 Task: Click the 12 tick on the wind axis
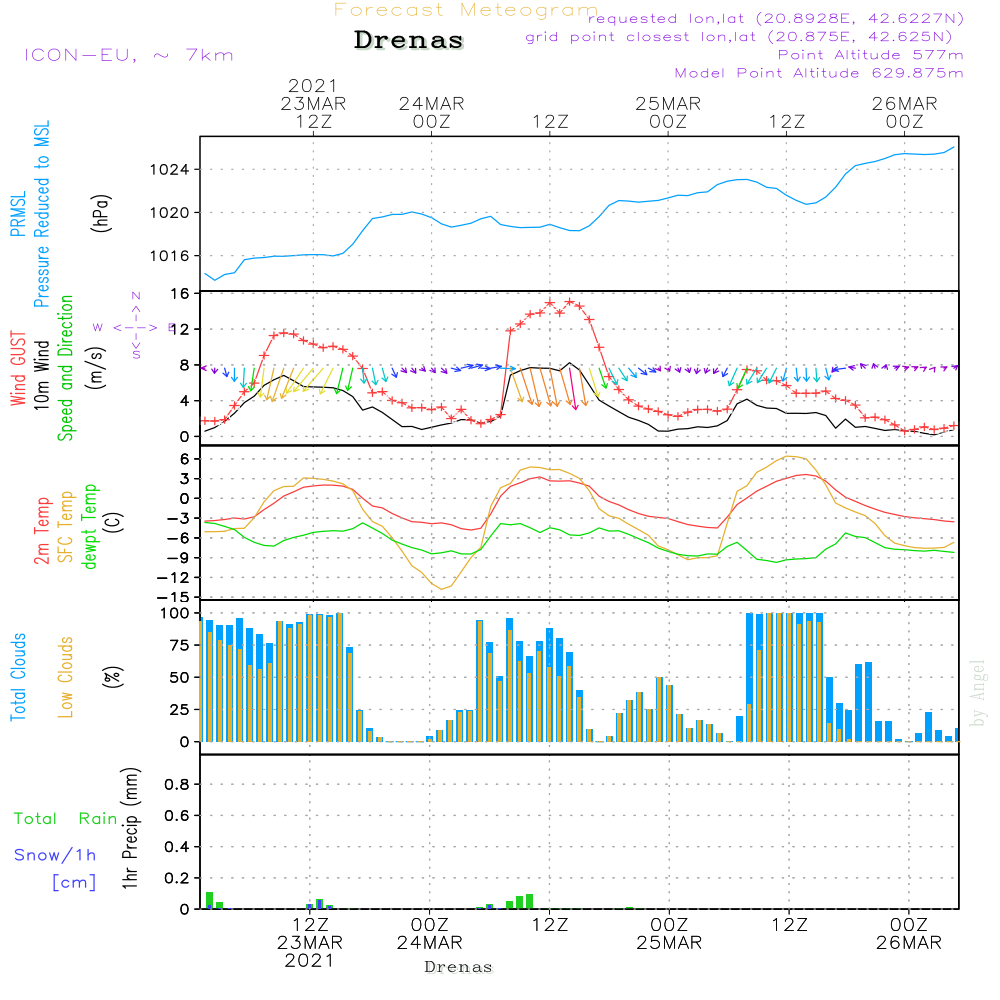point(180,330)
